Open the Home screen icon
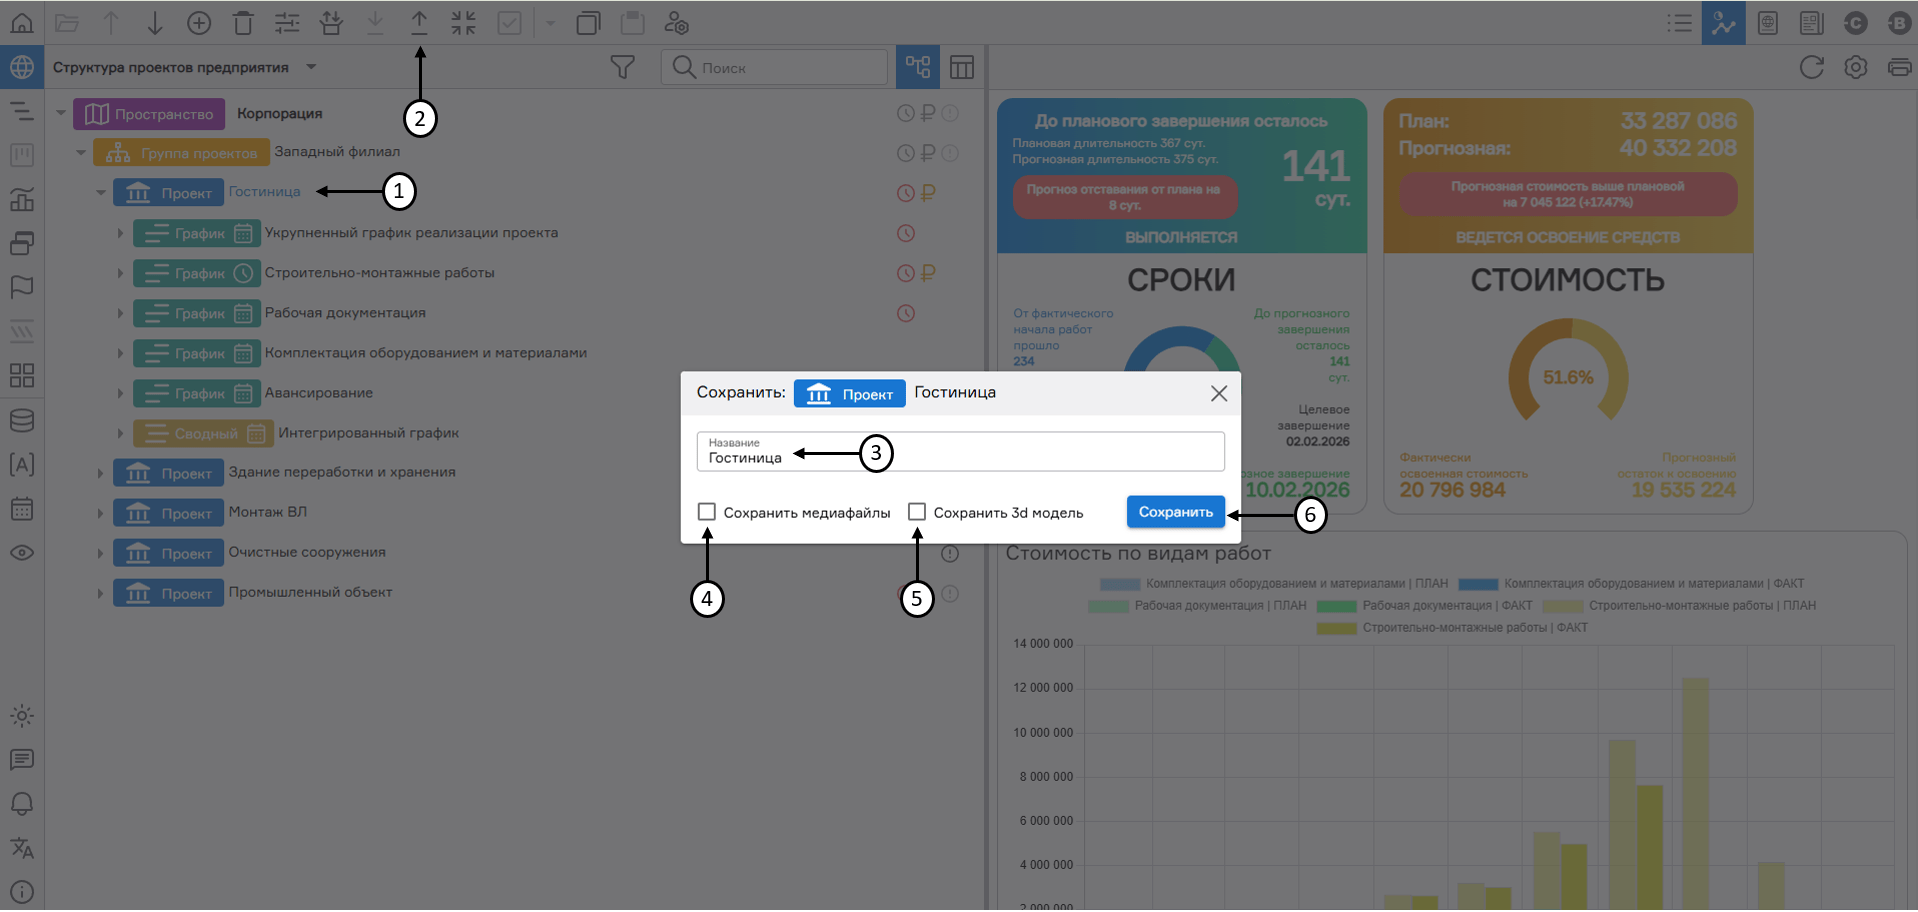This screenshot has width=1918, height=912. click(22, 22)
